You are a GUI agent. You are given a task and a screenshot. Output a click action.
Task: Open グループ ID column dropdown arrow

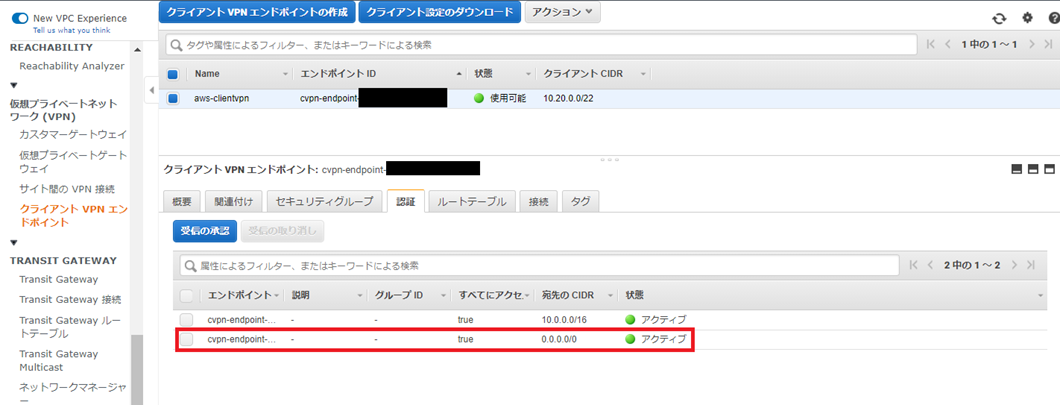click(x=444, y=295)
